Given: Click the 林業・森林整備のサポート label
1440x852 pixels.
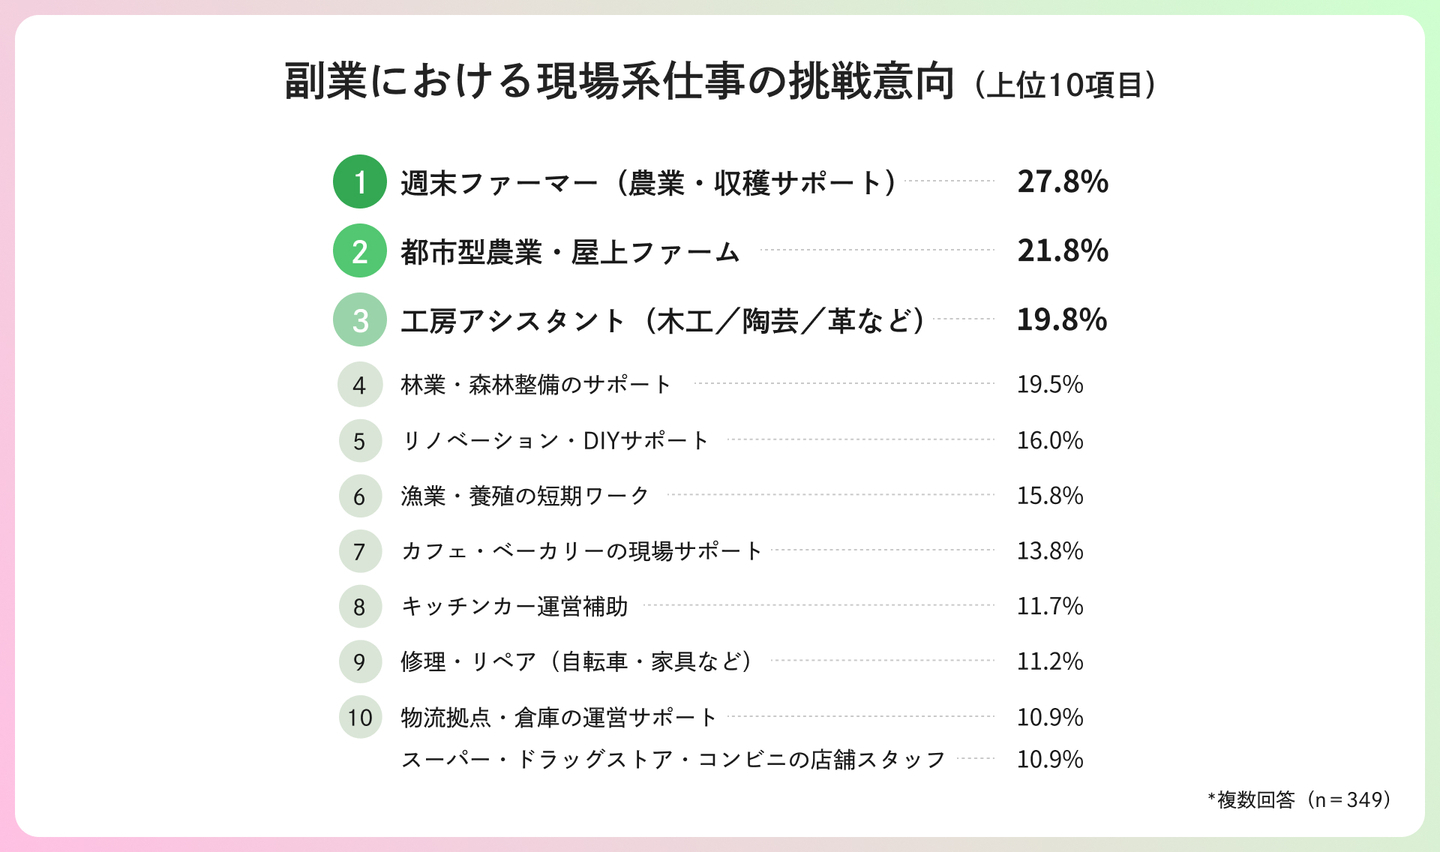Looking at the screenshot, I should pos(536,385).
